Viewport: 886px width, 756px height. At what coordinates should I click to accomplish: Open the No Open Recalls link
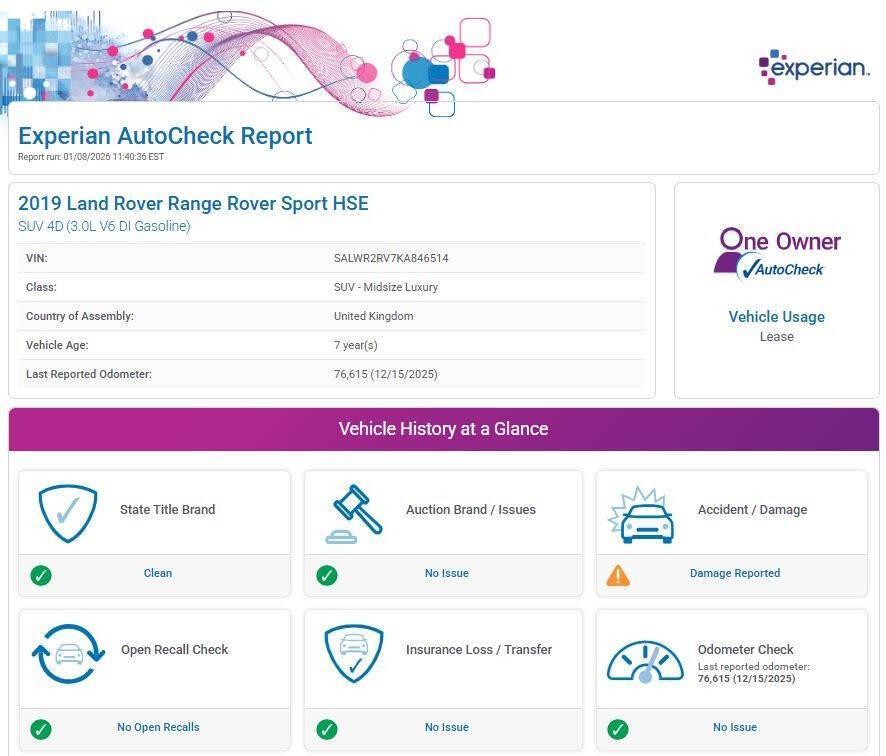[x=158, y=728]
